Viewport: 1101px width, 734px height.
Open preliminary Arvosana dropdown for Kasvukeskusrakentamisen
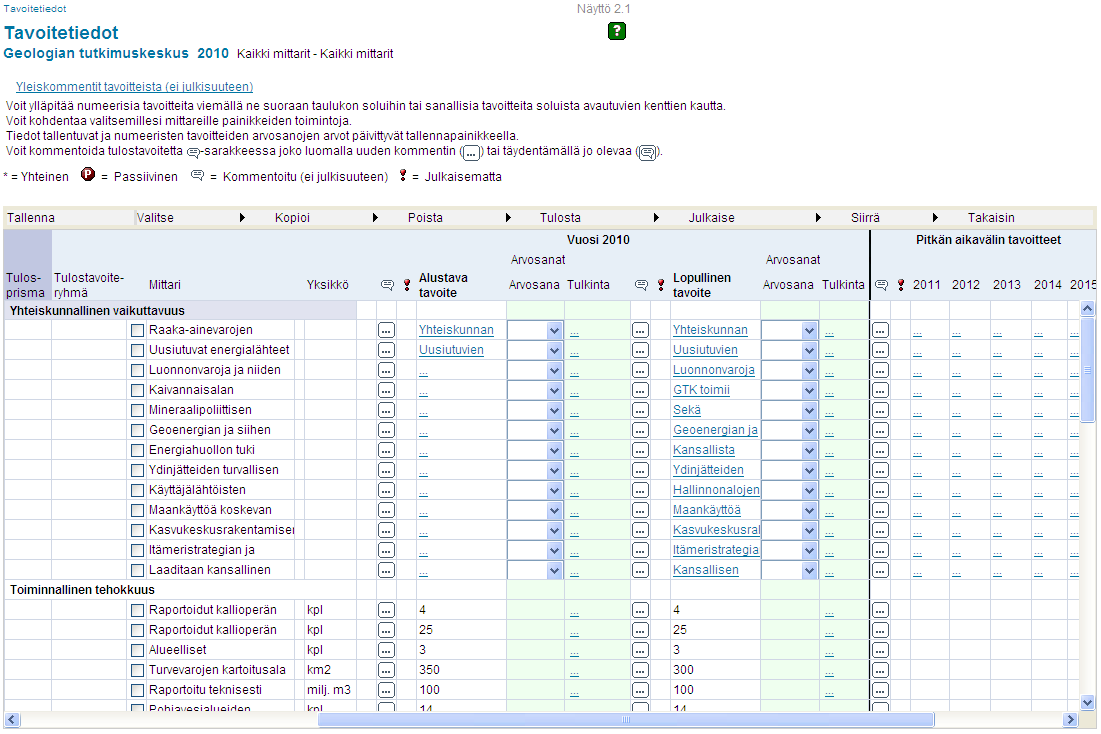click(x=535, y=530)
